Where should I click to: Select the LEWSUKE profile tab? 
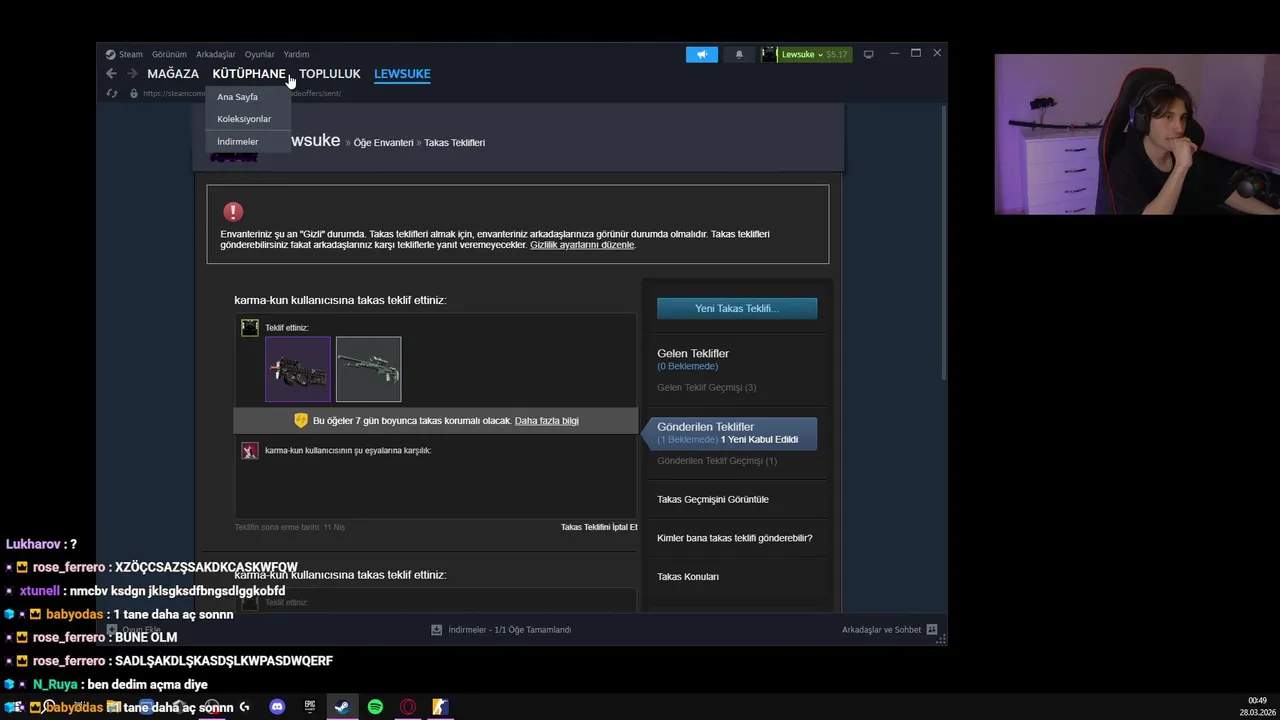click(402, 74)
